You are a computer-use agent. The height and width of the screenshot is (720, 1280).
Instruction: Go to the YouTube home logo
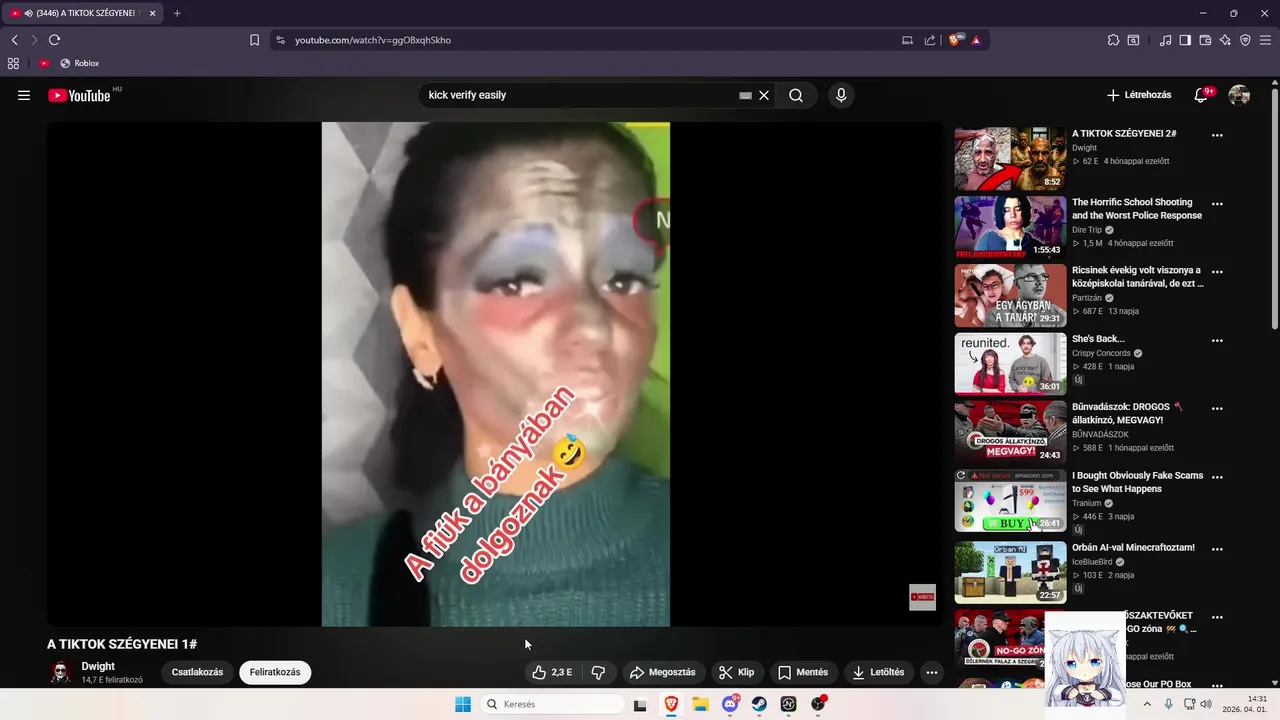pos(79,95)
